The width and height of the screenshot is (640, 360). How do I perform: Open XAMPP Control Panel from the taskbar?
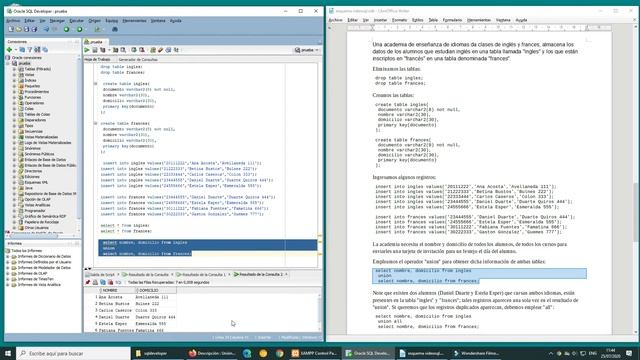[314, 353]
